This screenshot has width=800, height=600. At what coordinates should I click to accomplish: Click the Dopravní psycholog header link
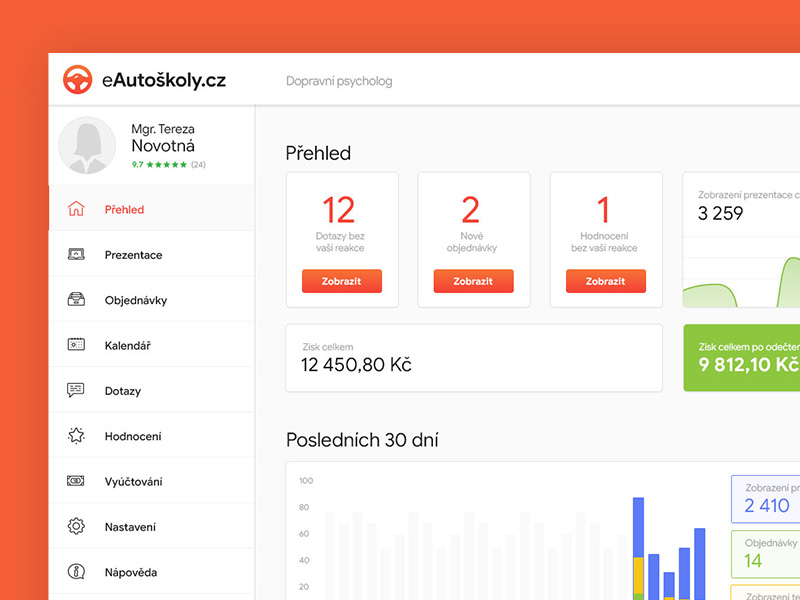point(339,81)
